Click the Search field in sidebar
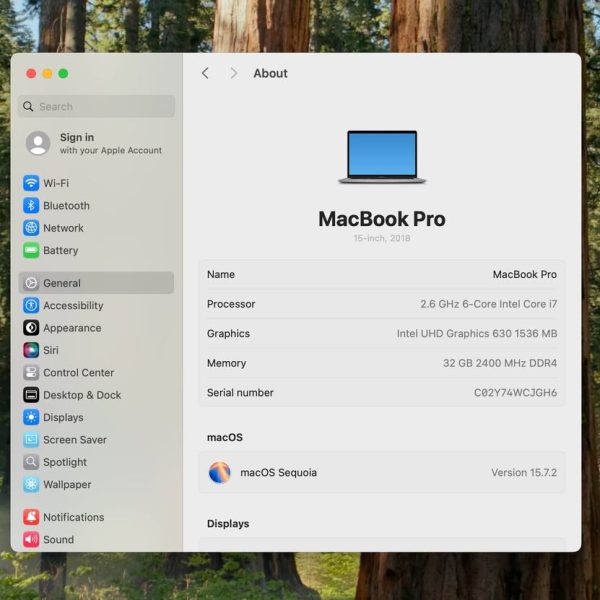The image size is (600, 600). point(96,106)
